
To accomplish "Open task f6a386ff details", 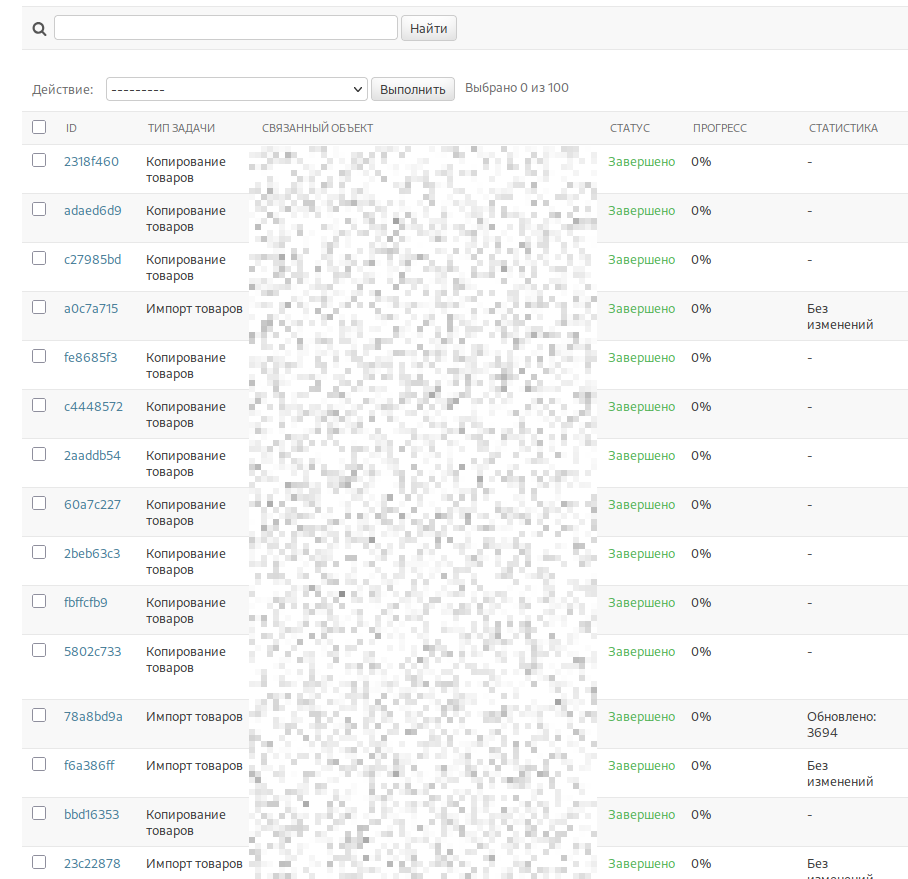I will click(89, 766).
